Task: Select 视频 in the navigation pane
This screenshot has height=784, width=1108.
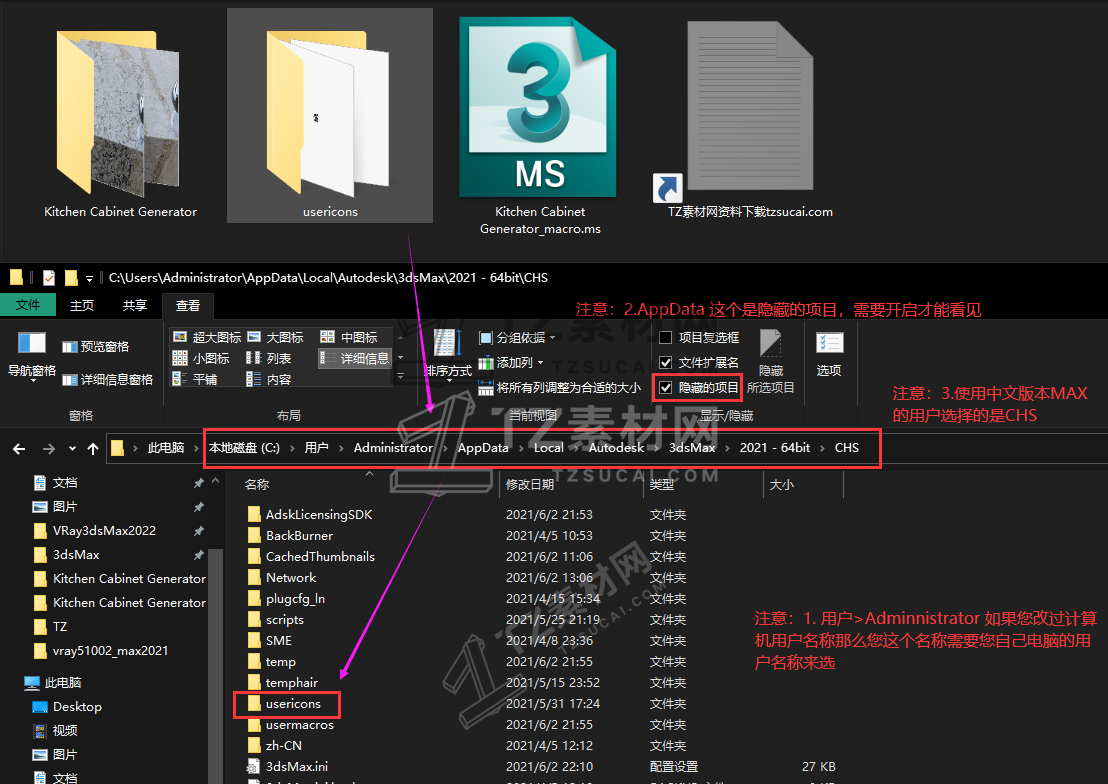Action: pos(65,730)
